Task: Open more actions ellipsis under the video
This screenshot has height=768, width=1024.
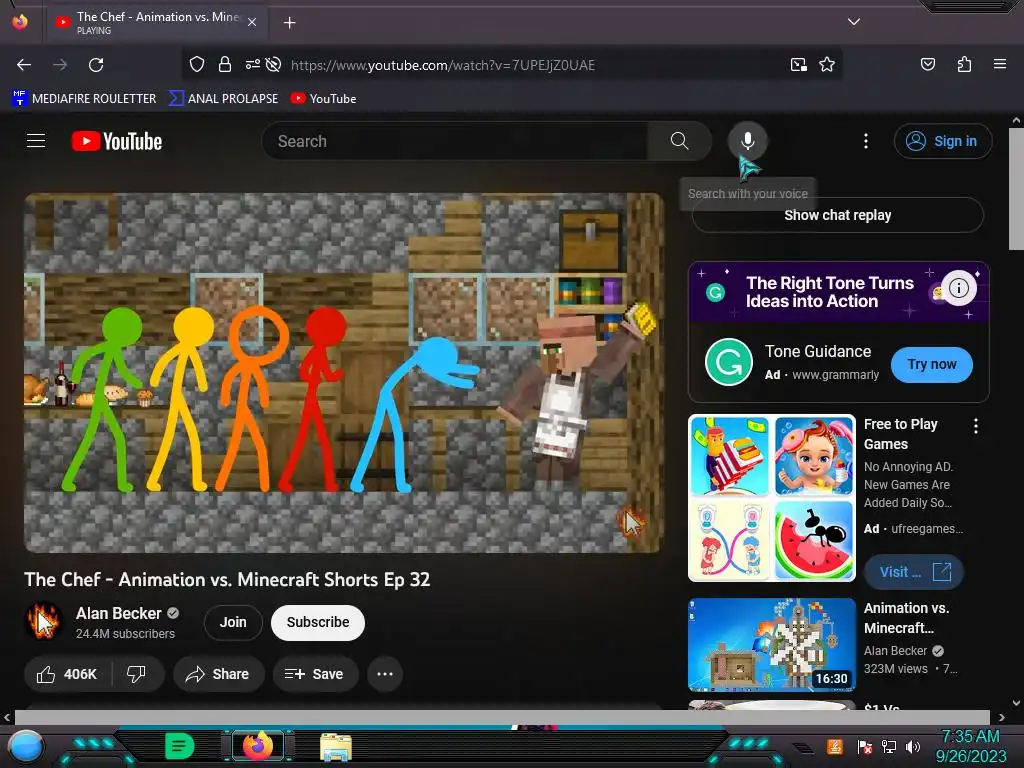Action: tap(385, 674)
